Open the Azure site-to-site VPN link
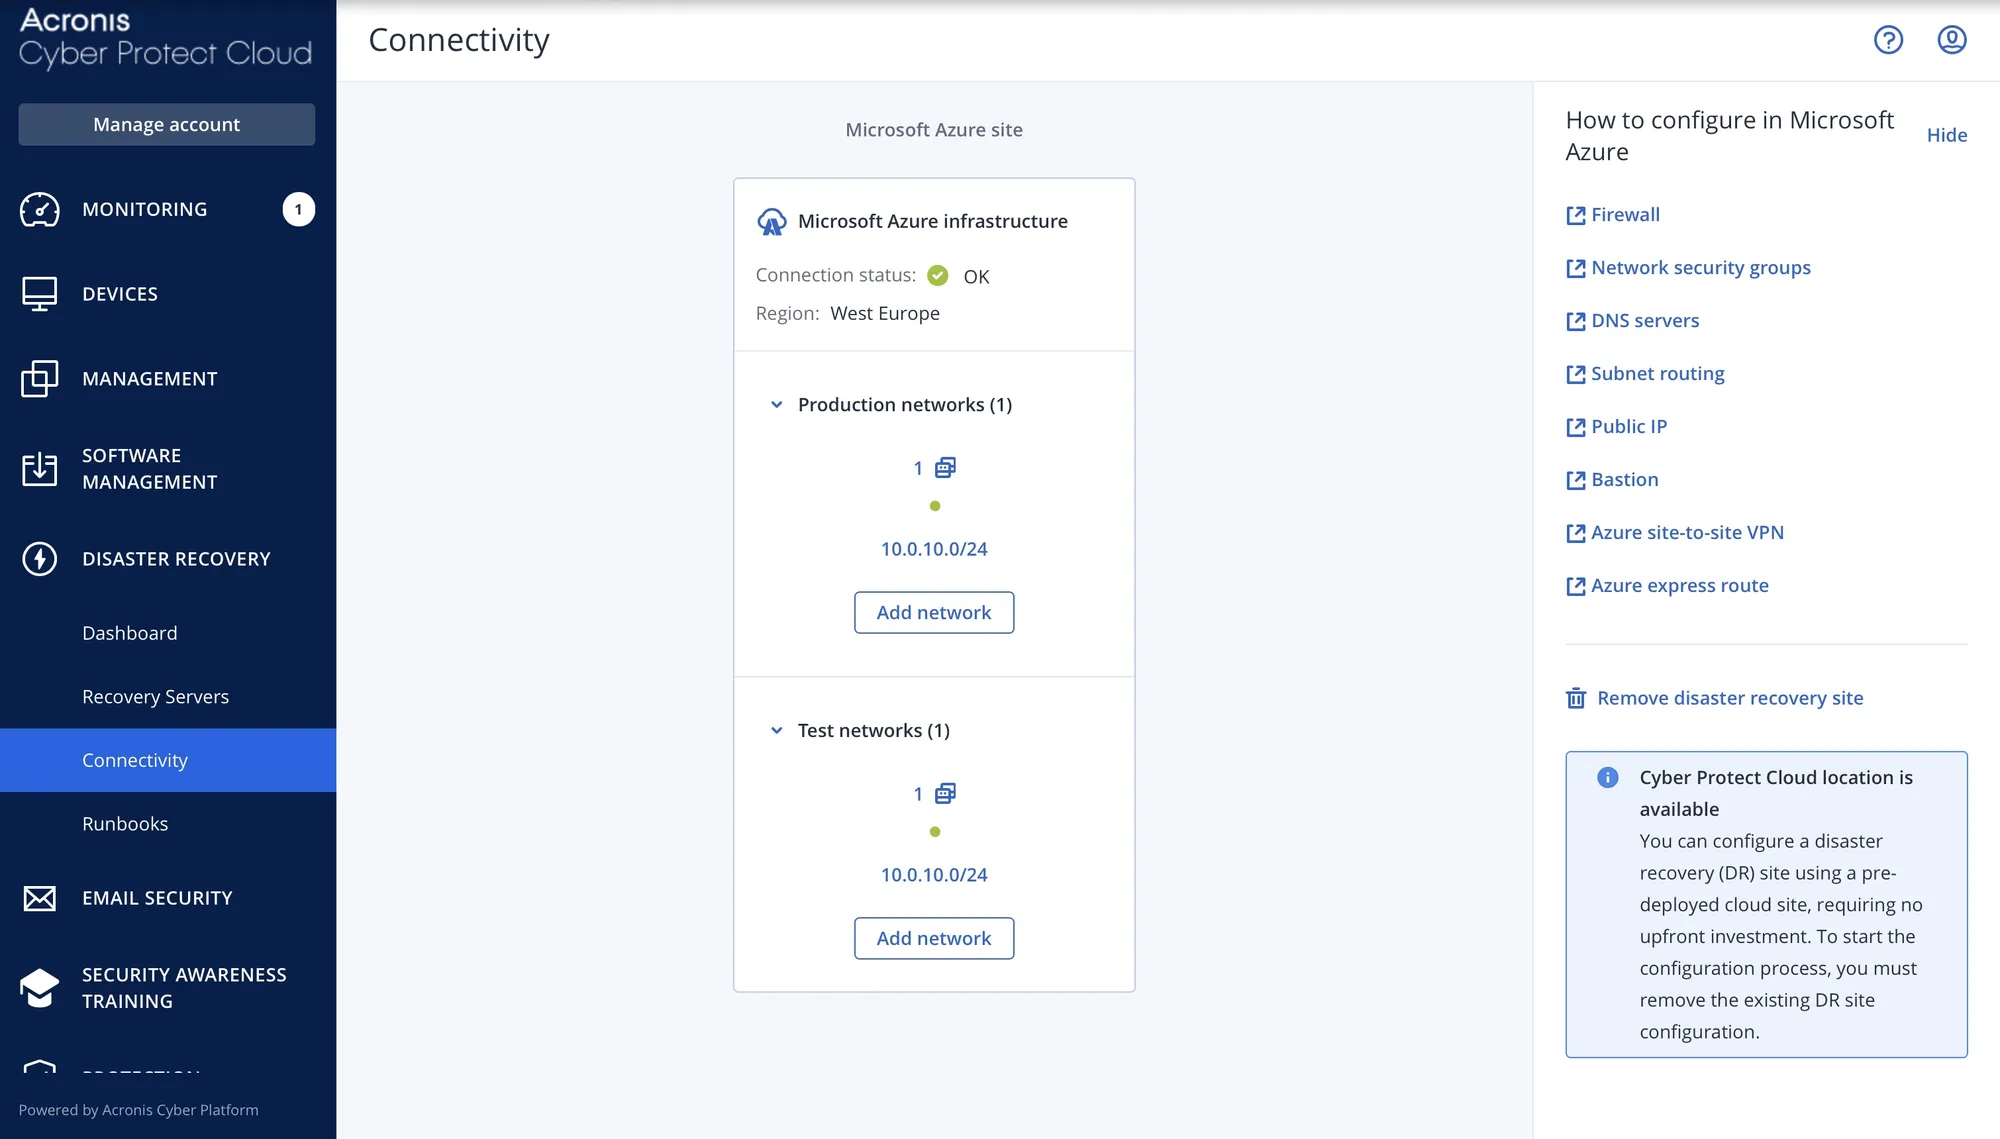Viewport: 2000px width, 1139px height. [1687, 533]
